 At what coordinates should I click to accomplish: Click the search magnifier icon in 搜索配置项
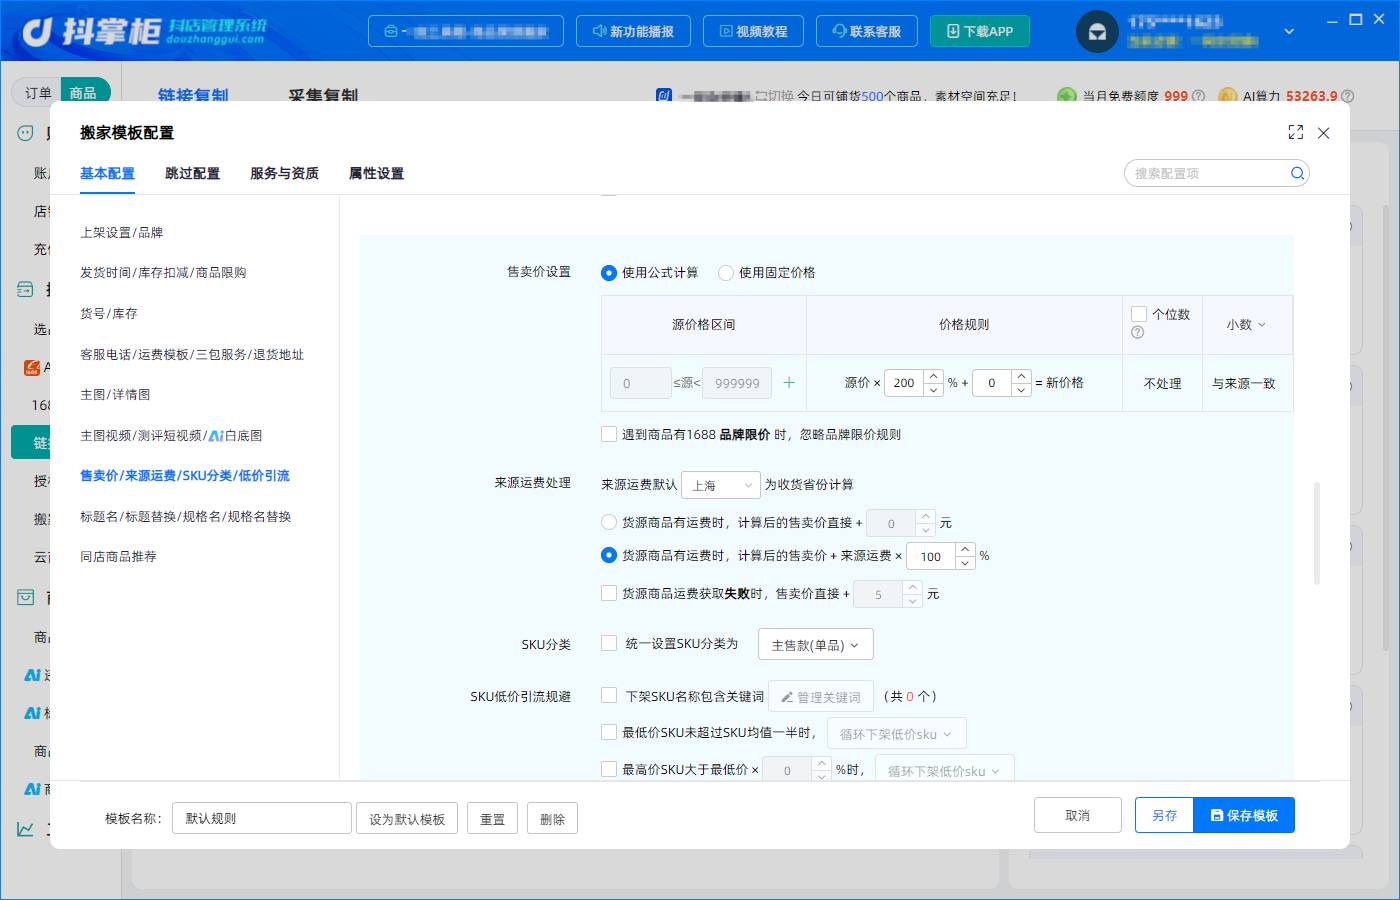point(1297,173)
